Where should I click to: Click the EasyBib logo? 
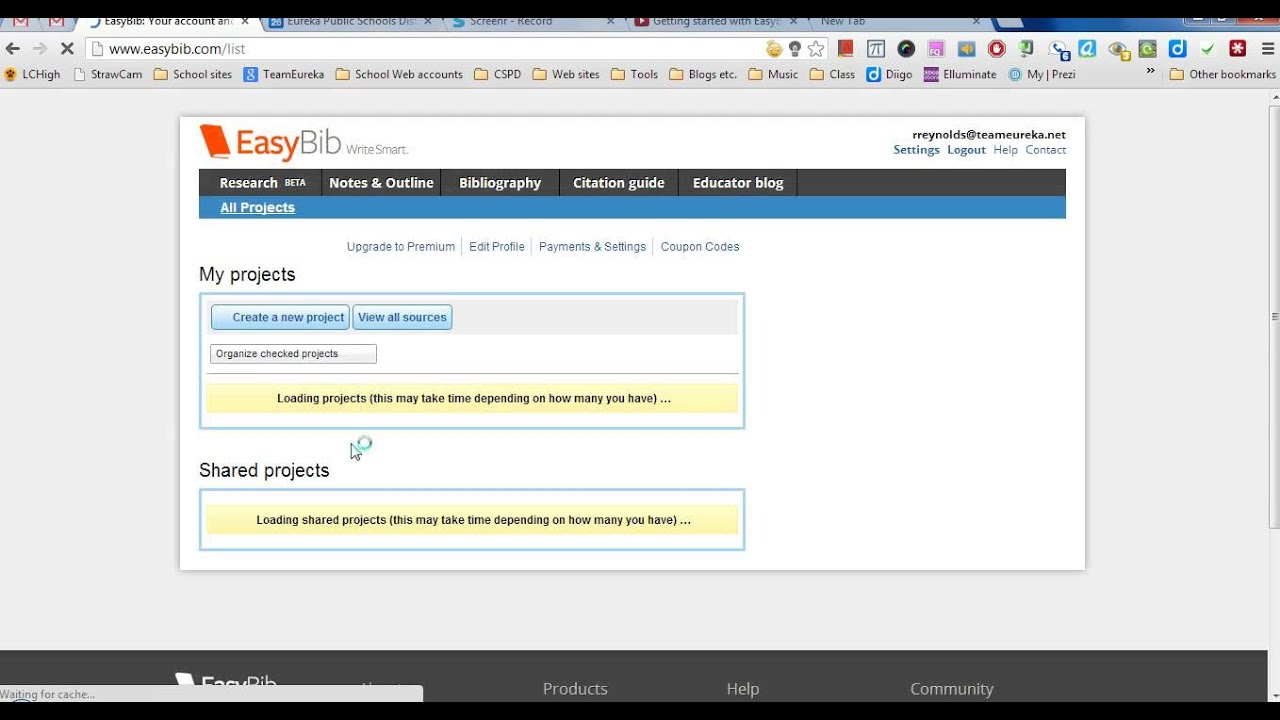(303, 143)
